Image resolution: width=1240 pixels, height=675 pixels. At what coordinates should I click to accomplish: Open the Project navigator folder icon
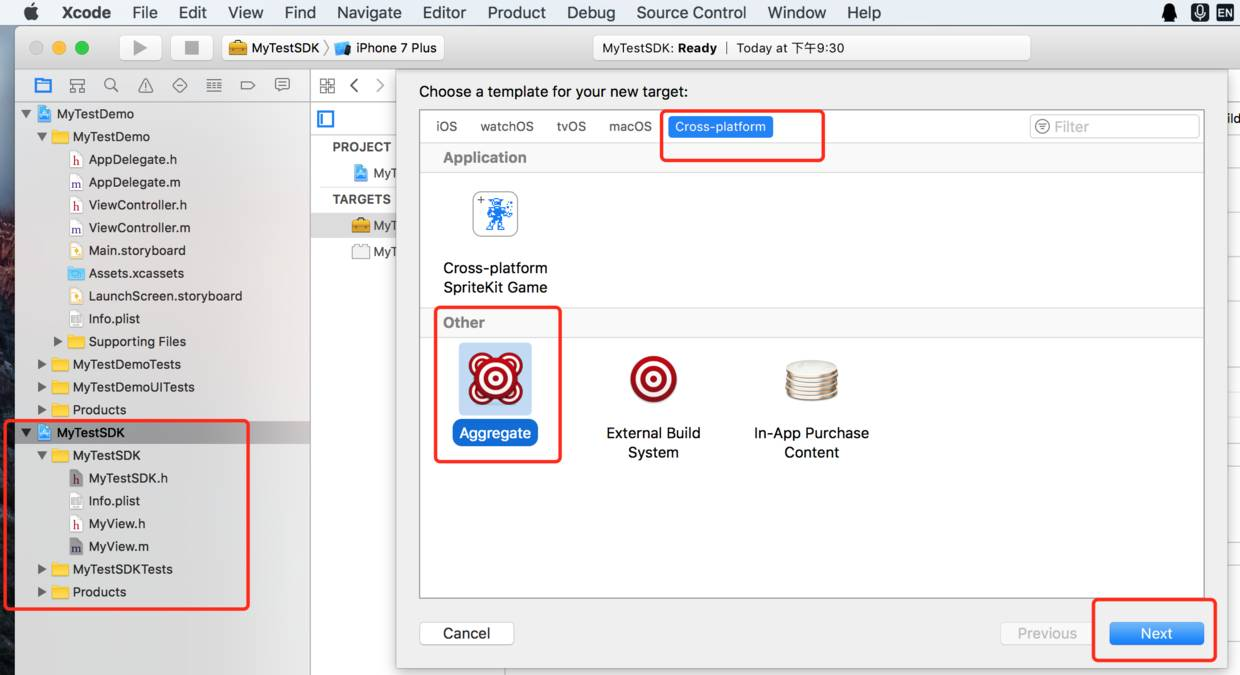[43, 86]
